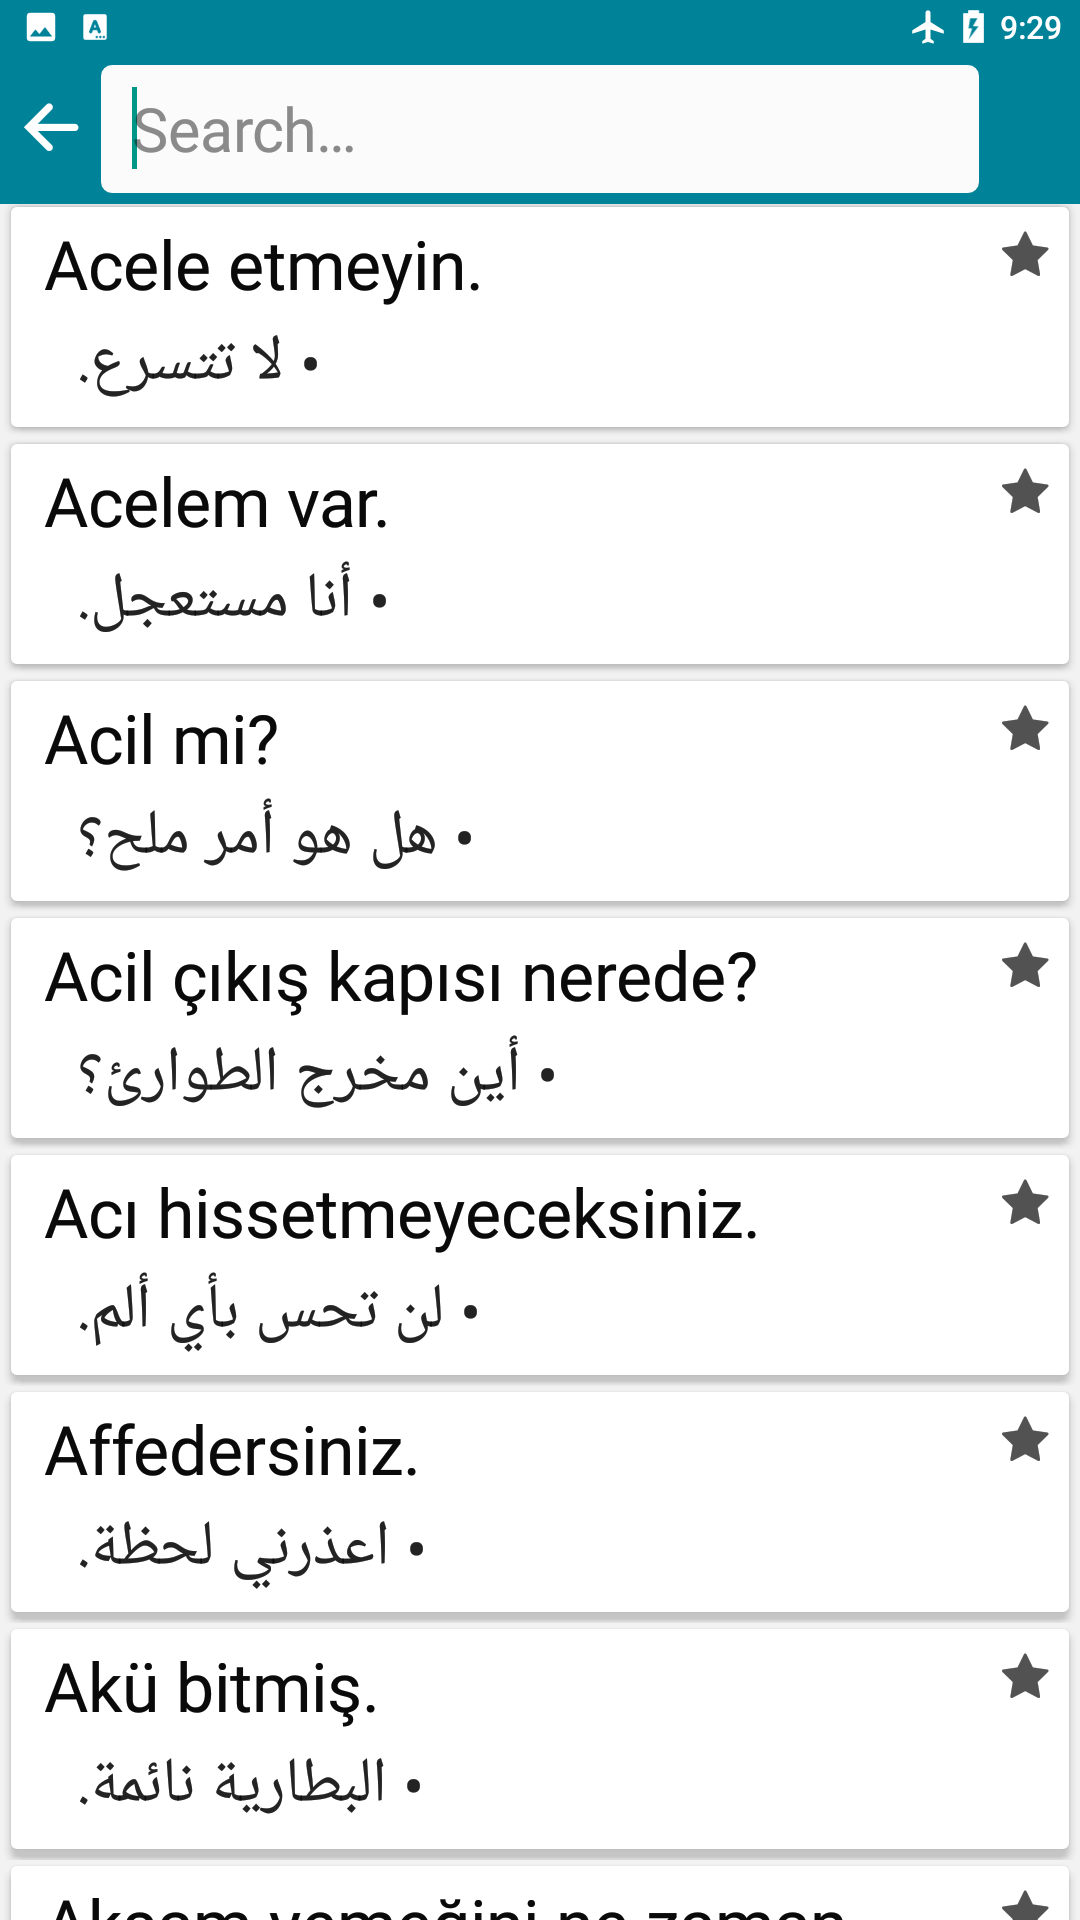Tap the airplane mode status icon
This screenshot has width=1080, height=1920.
click(928, 27)
